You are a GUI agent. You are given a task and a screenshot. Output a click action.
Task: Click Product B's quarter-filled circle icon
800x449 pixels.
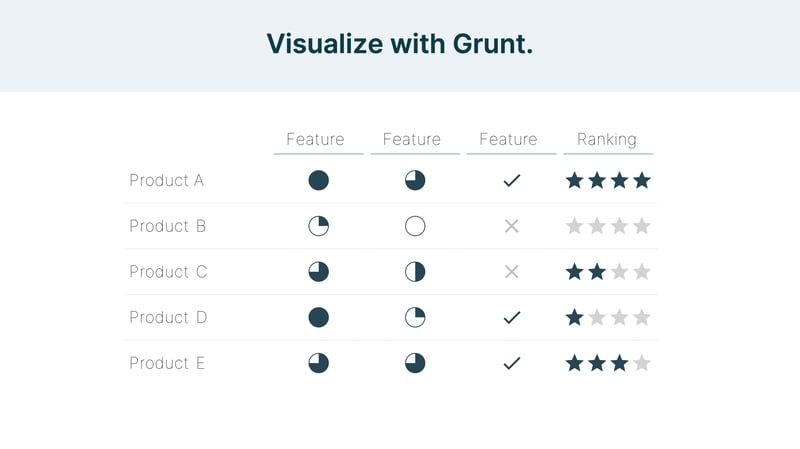(318, 226)
